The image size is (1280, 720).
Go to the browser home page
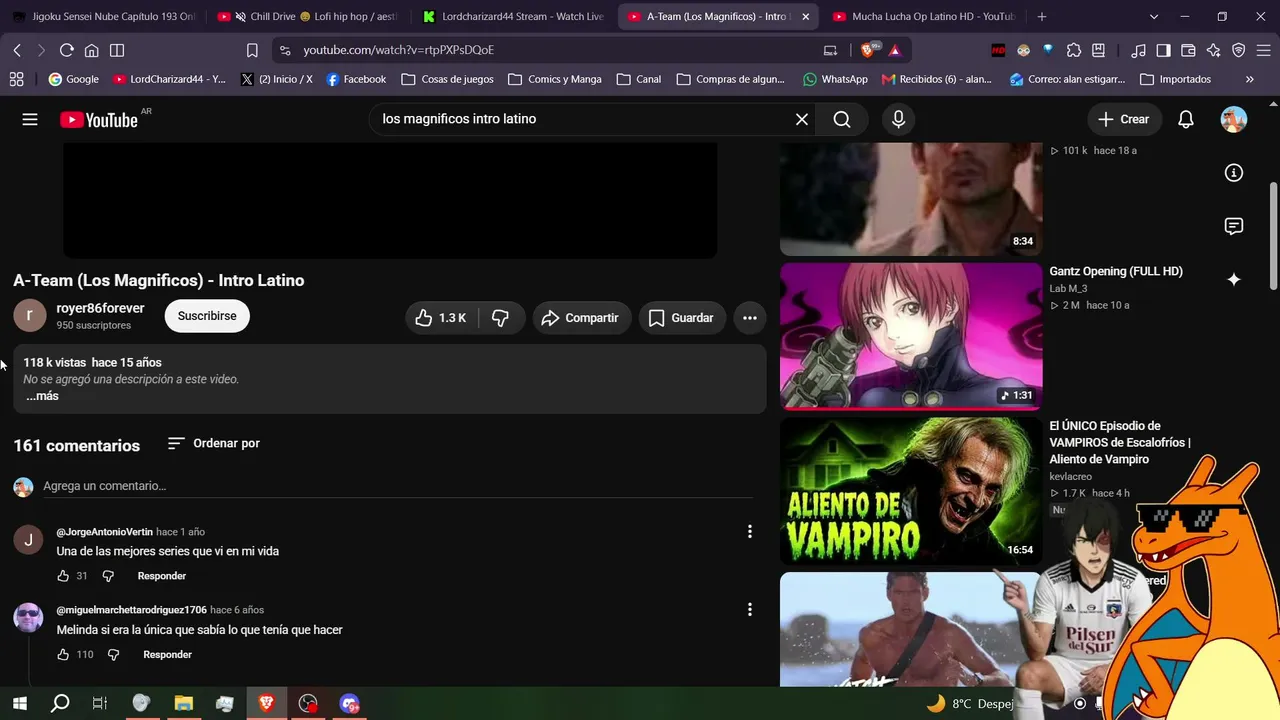coord(92,50)
